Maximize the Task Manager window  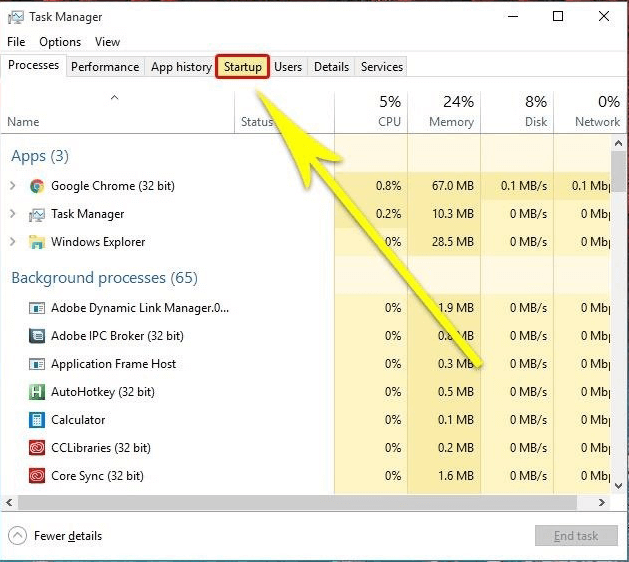(x=558, y=16)
